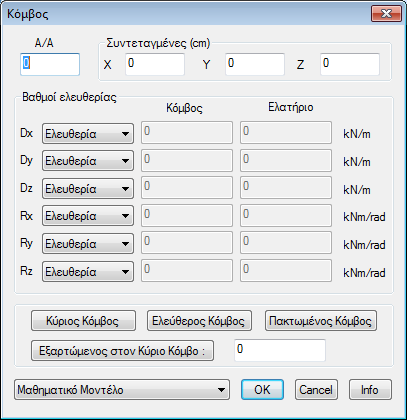The width and height of the screenshot is (407, 420).
Task: Expand the Μαθηματικό Μοντέλο dropdown
Action: coord(122,389)
